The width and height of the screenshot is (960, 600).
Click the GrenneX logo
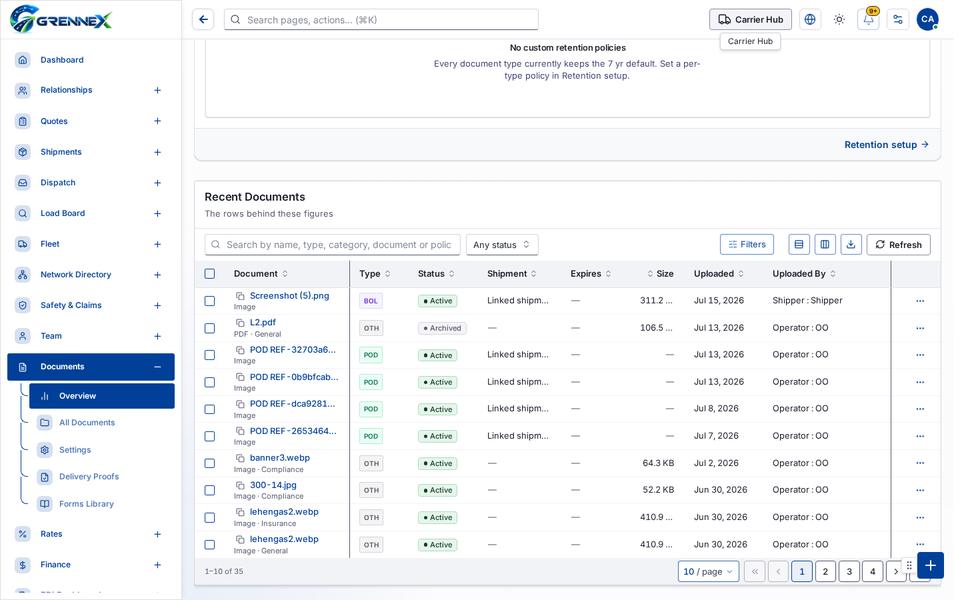pos(61,19)
